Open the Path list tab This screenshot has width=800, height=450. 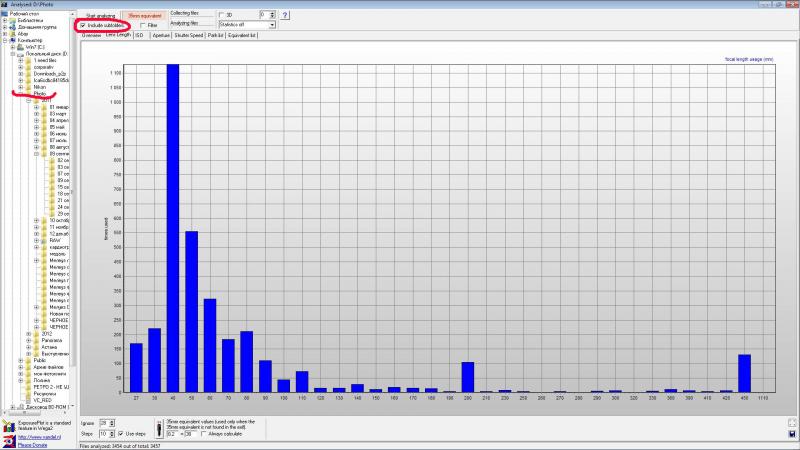point(216,36)
